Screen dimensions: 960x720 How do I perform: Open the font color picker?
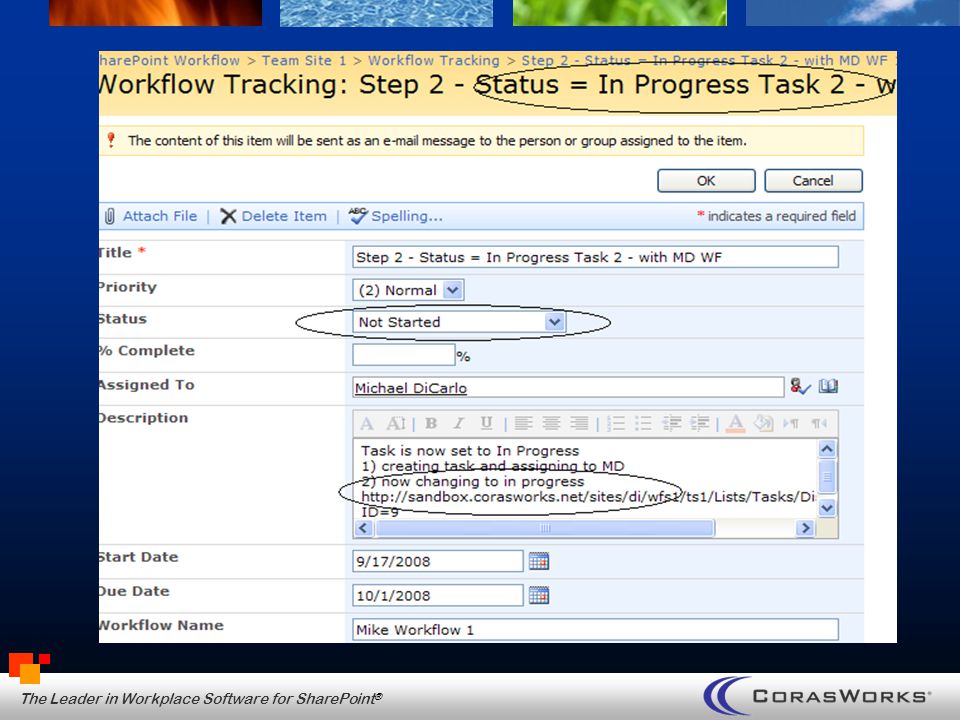click(736, 424)
